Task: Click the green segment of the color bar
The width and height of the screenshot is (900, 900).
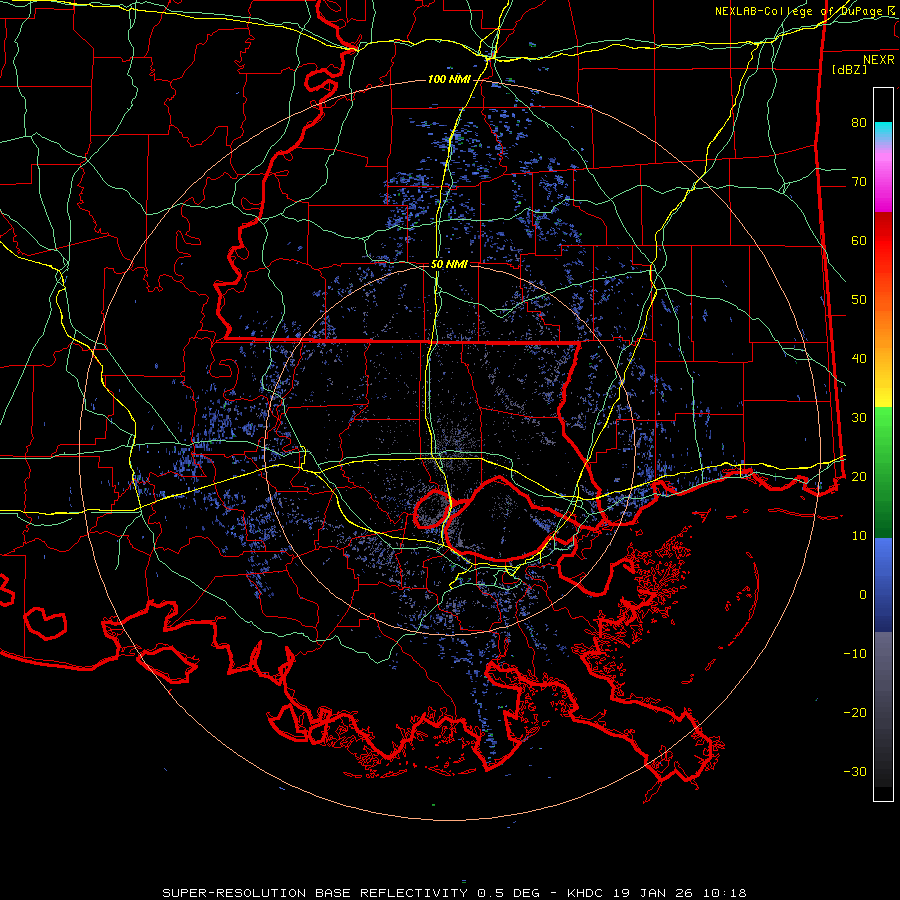Action: (883, 472)
